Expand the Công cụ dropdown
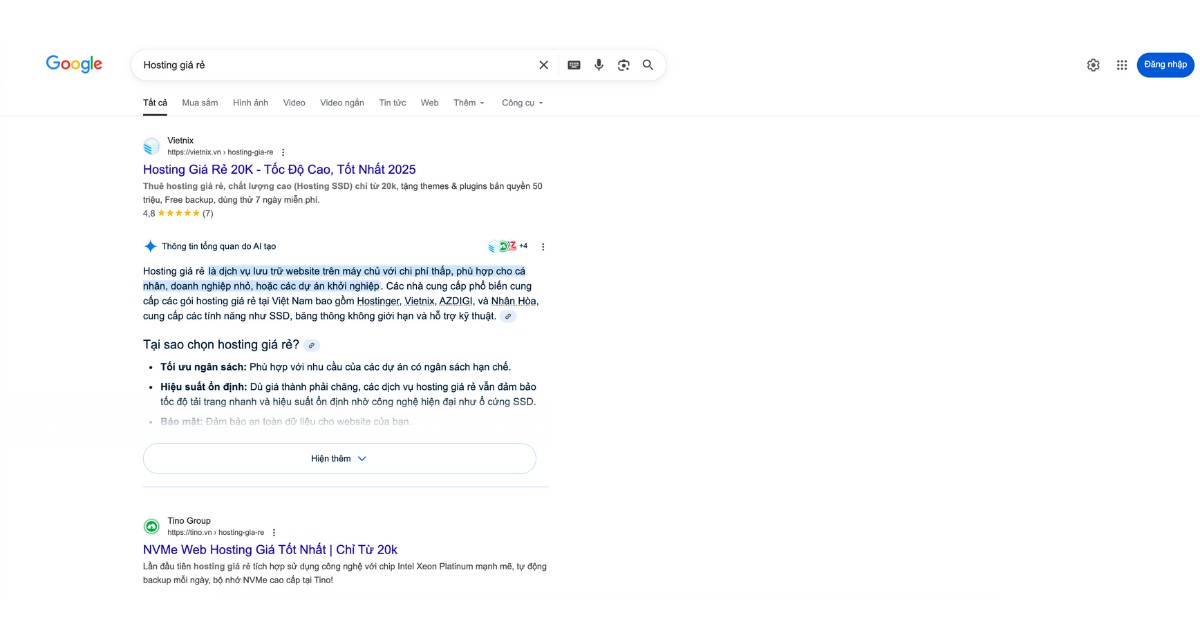Viewport: 1200px width, 630px height. point(521,102)
